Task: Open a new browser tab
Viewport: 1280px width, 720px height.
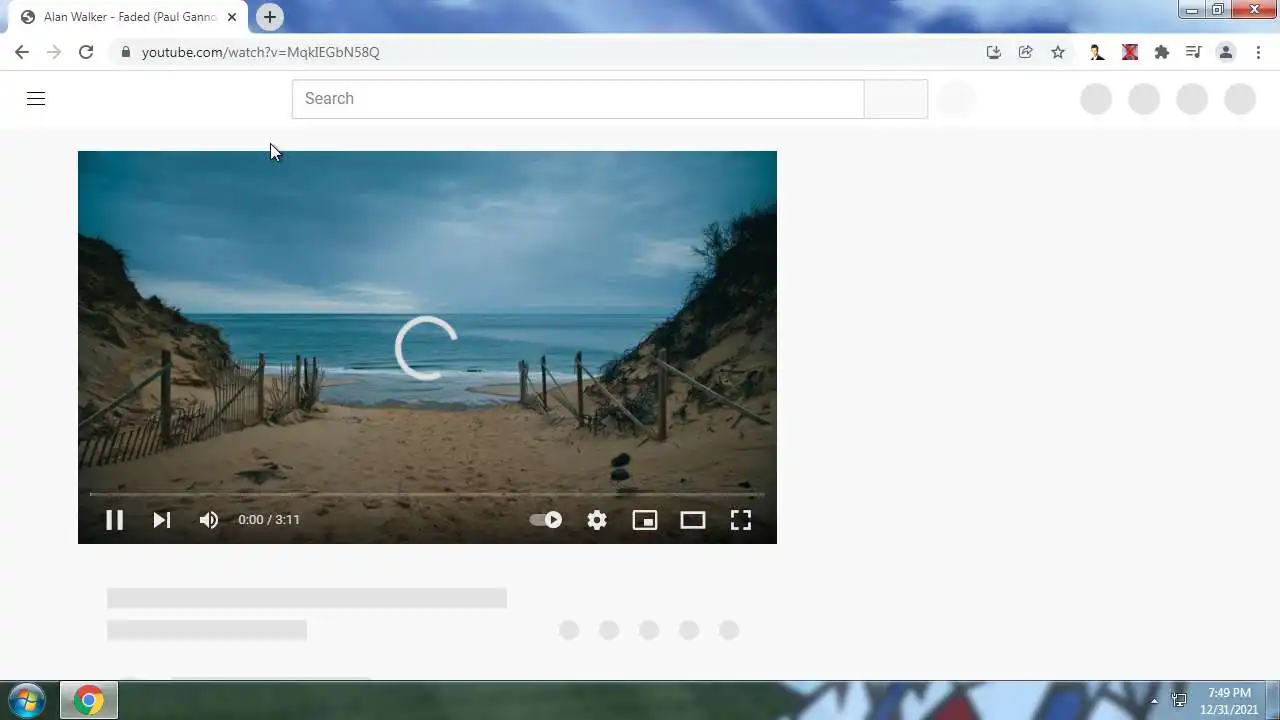Action: [x=269, y=17]
